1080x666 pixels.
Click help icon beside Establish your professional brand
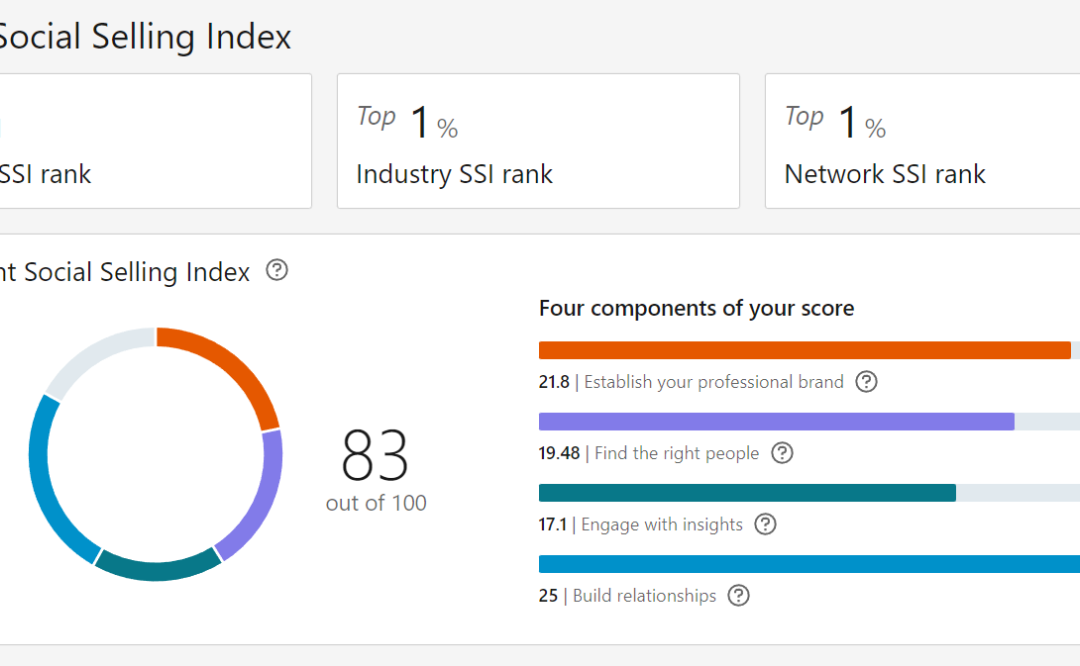(866, 382)
